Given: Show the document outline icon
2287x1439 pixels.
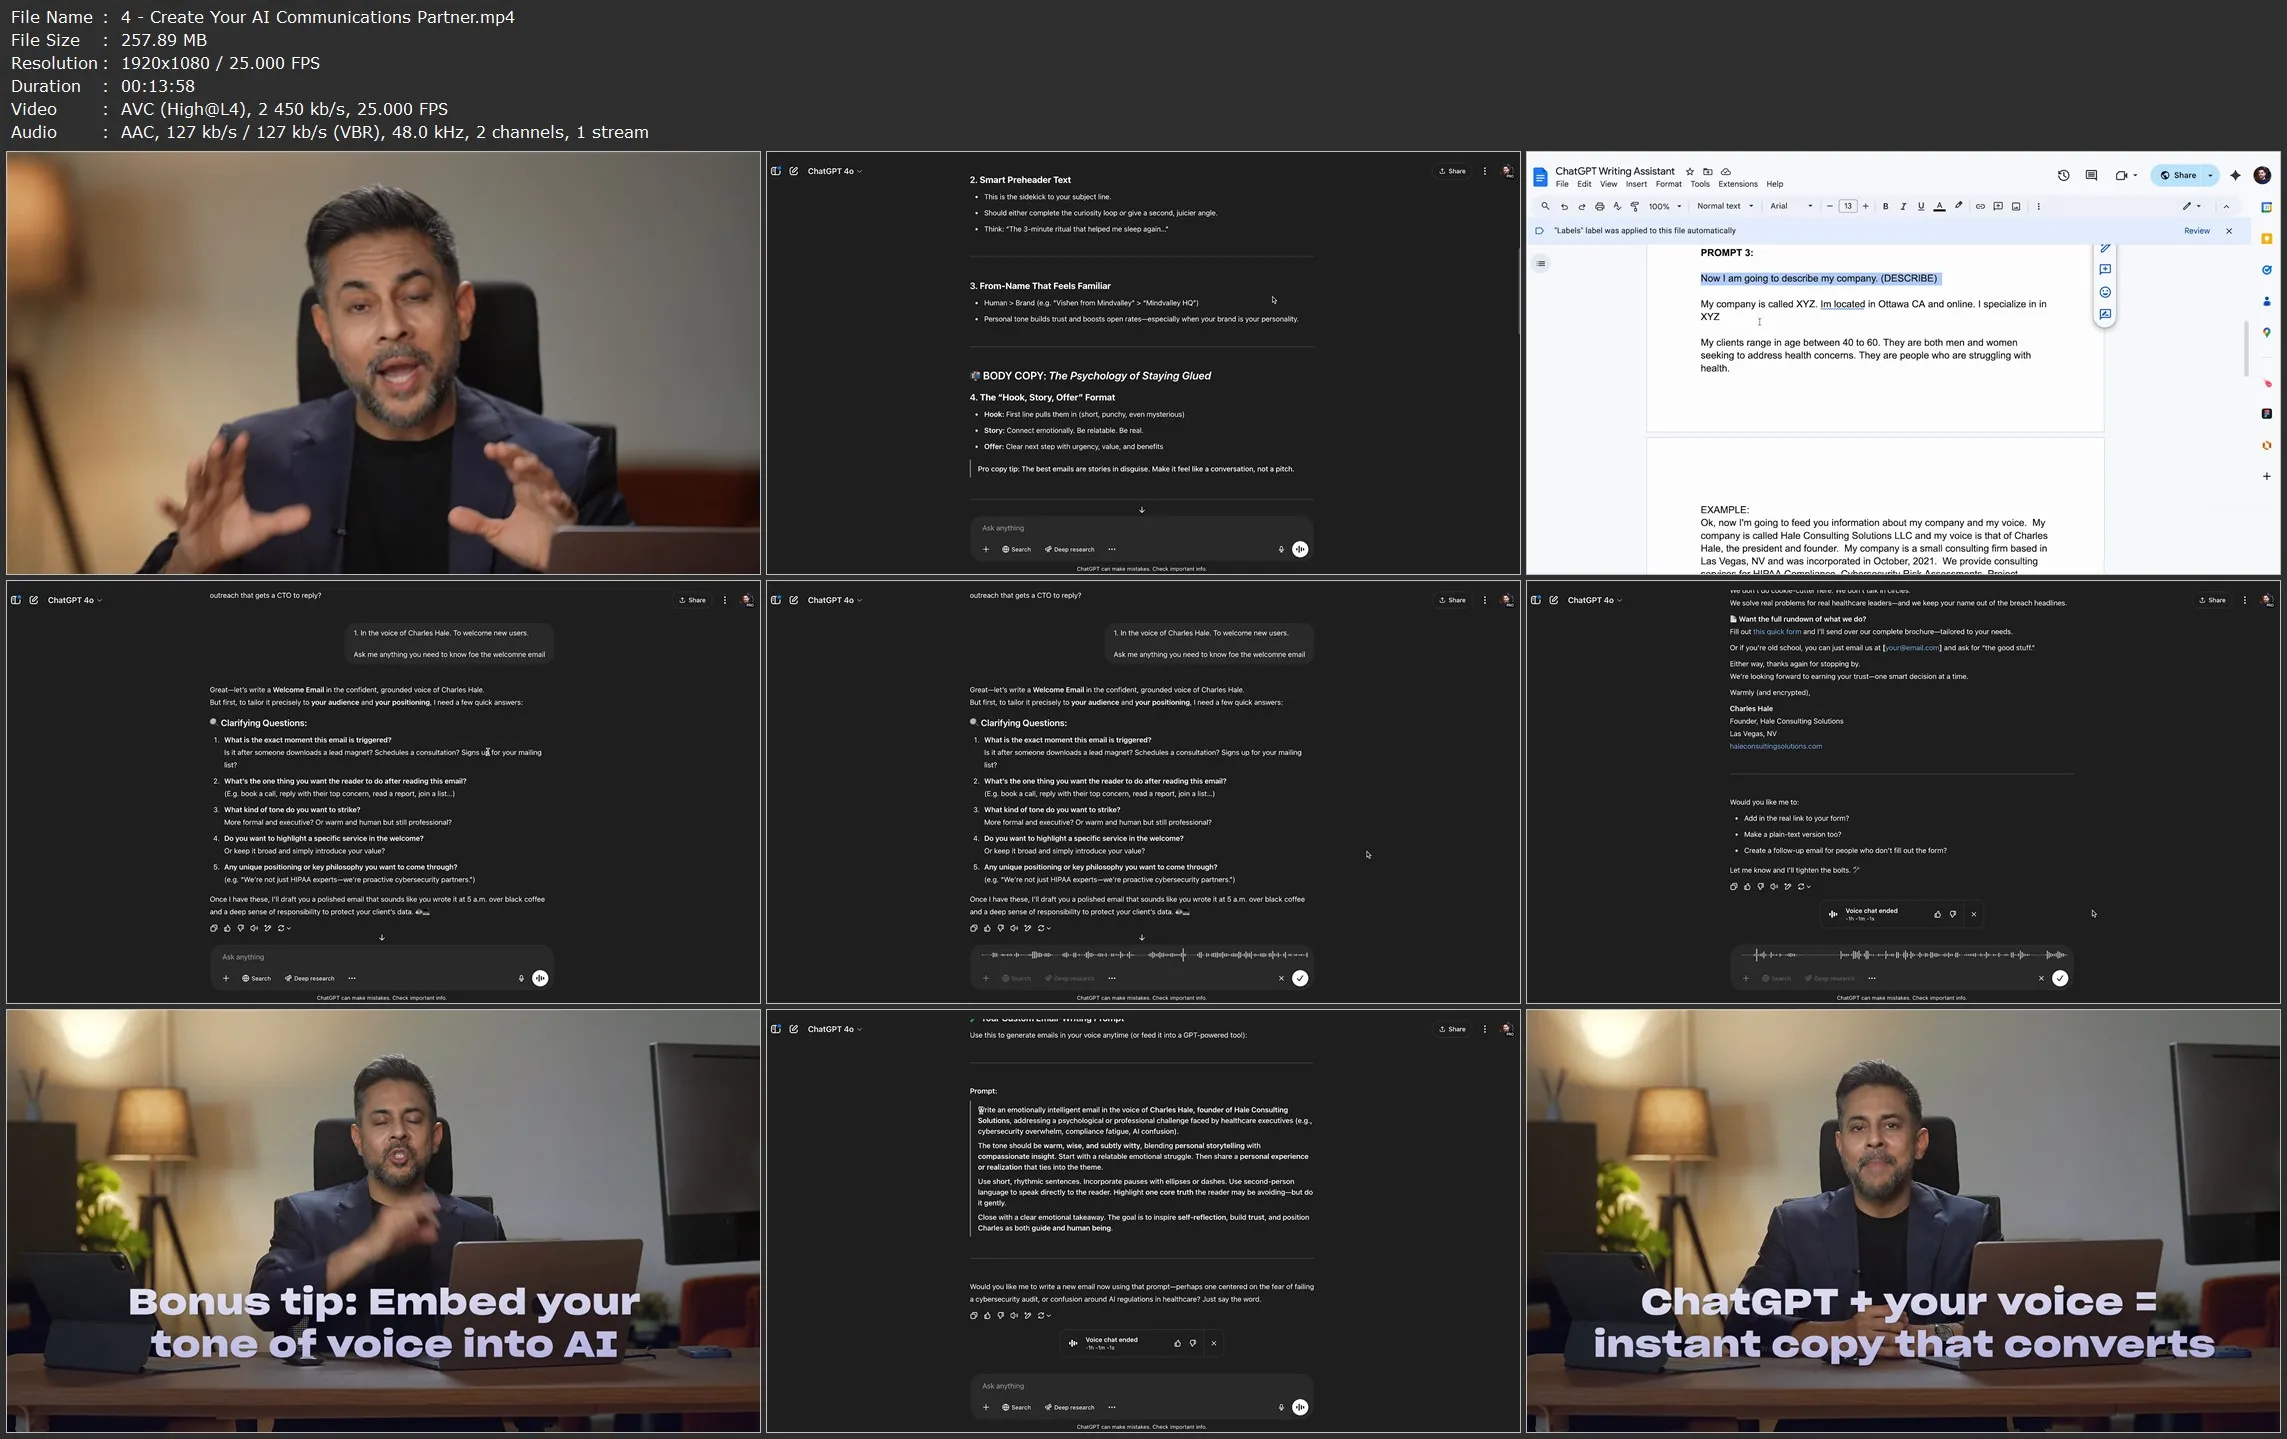Looking at the screenshot, I should [x=1541, y=264].
